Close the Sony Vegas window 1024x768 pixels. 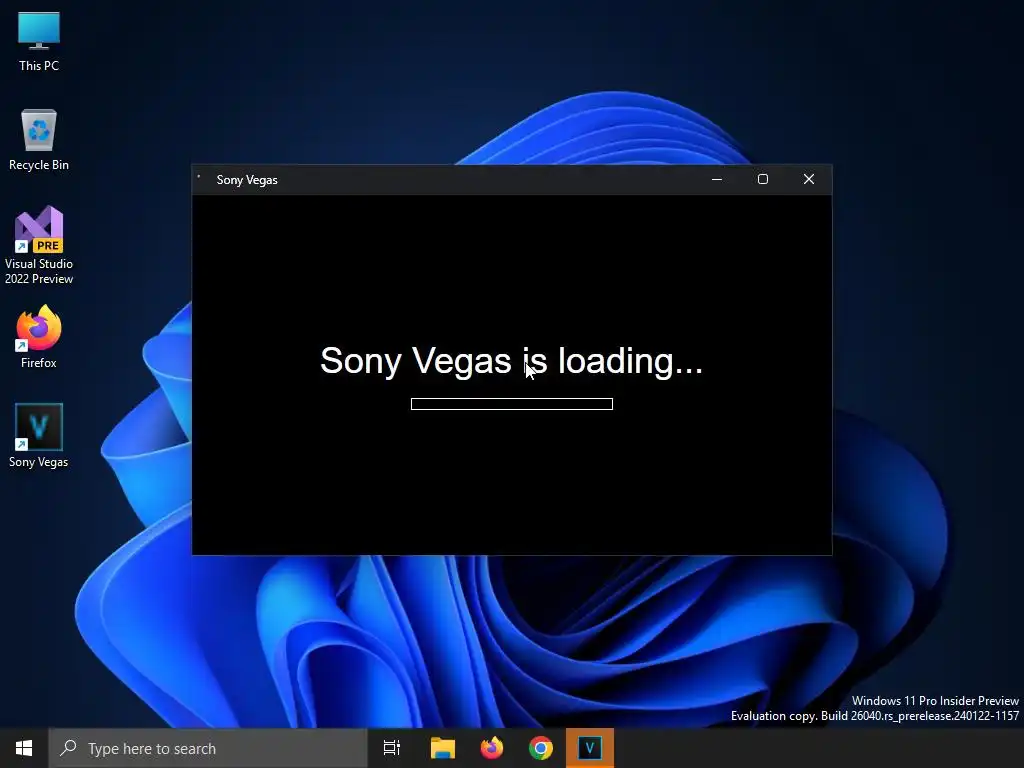(808, 180)
